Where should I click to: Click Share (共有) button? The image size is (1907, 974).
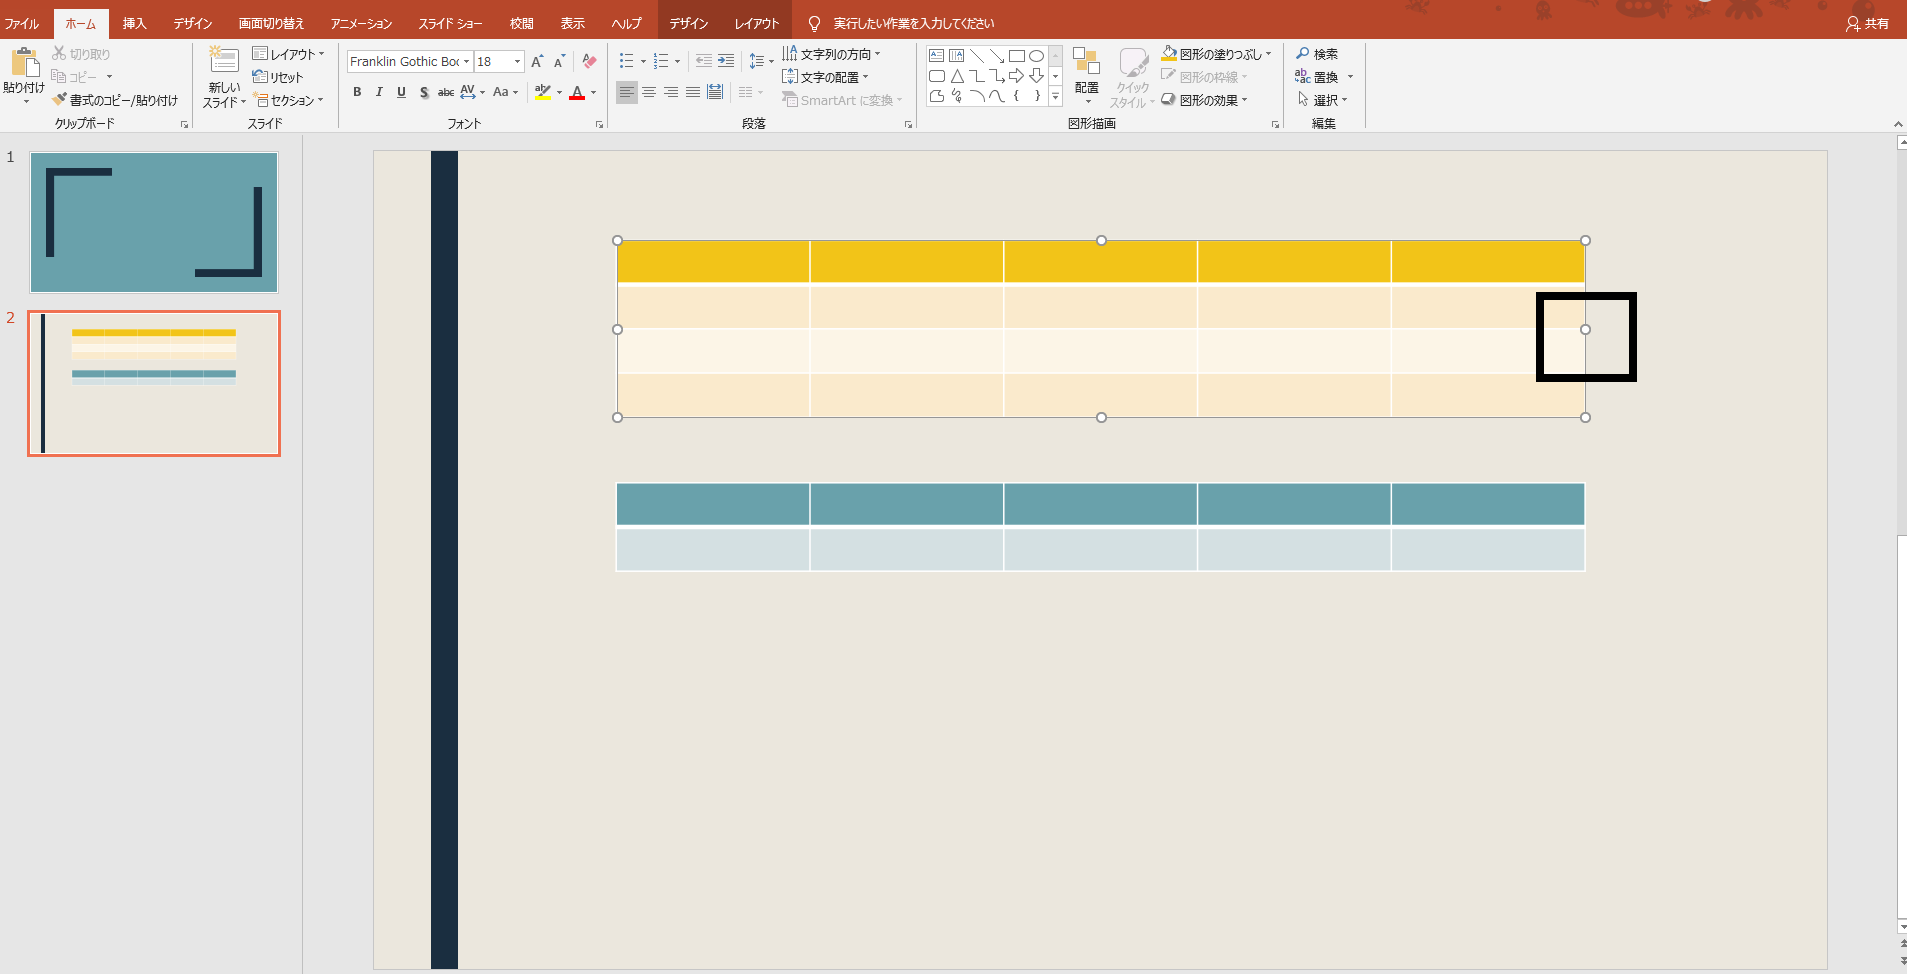point(1867,23)
